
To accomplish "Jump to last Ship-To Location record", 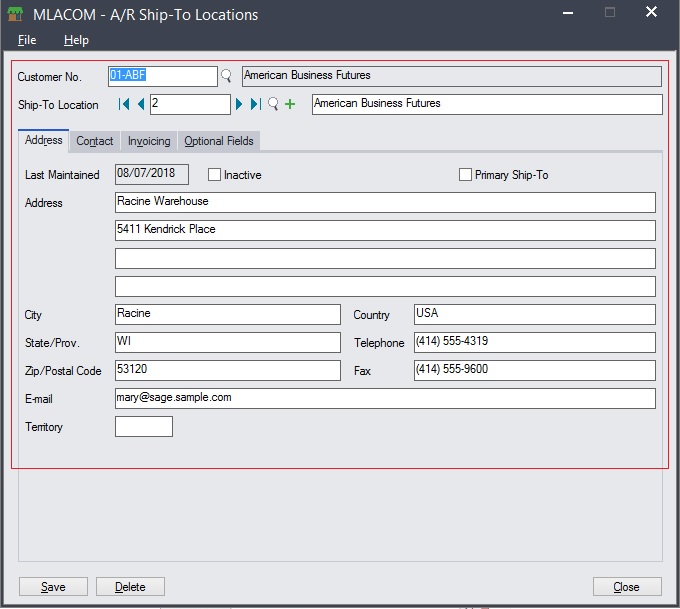I will (255, 104).
